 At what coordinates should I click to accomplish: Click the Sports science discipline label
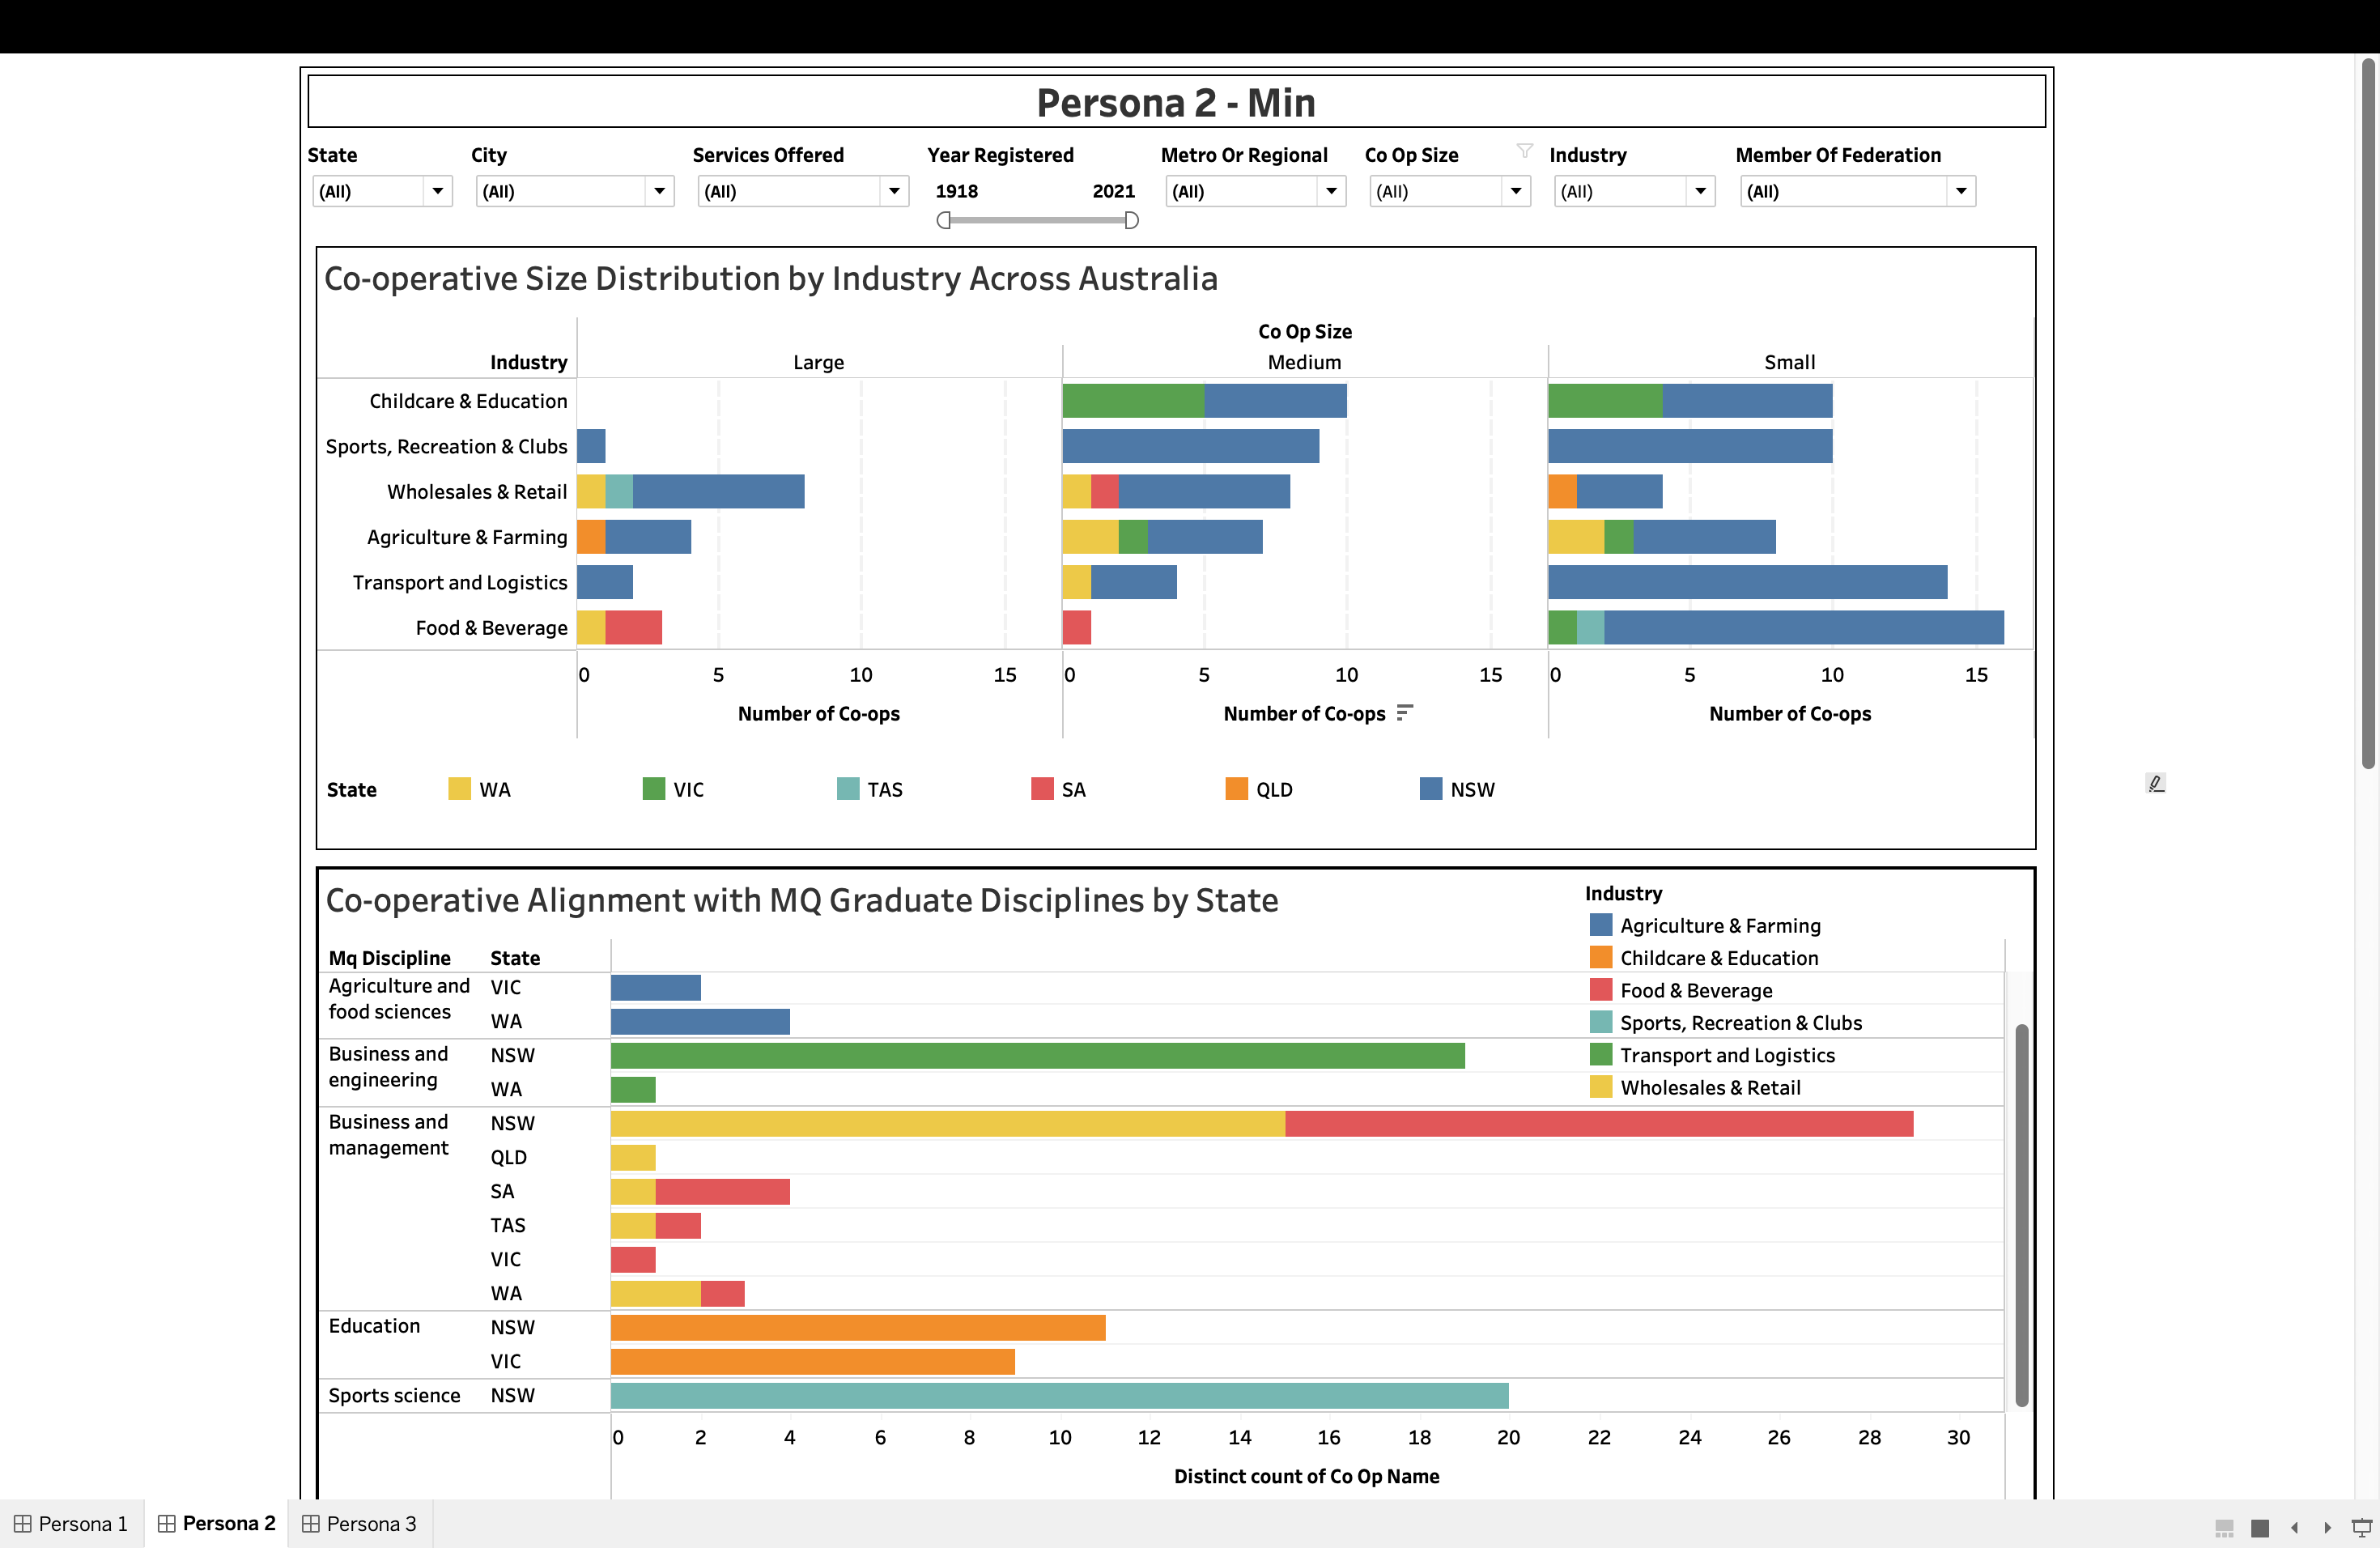click(394, 1395)
